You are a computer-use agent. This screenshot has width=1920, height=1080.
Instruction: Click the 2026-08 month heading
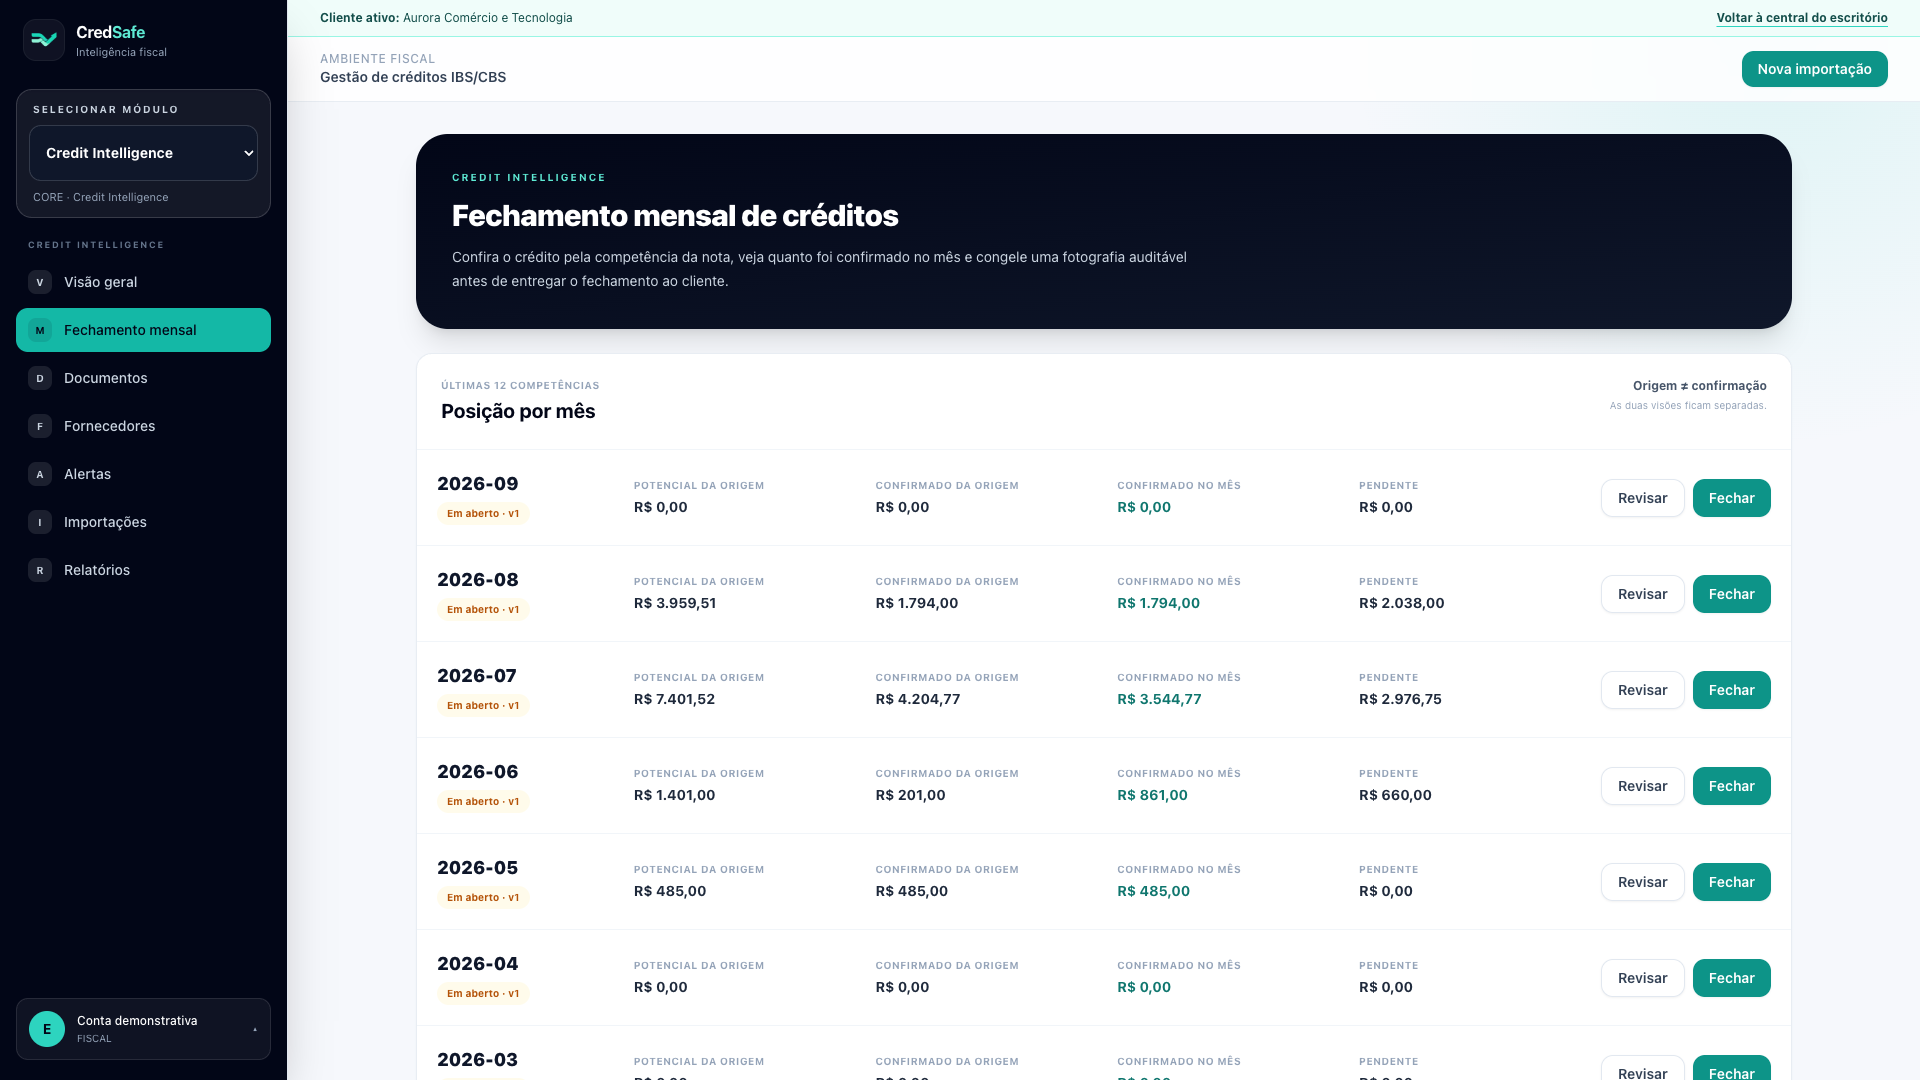[x=478, y=580]
